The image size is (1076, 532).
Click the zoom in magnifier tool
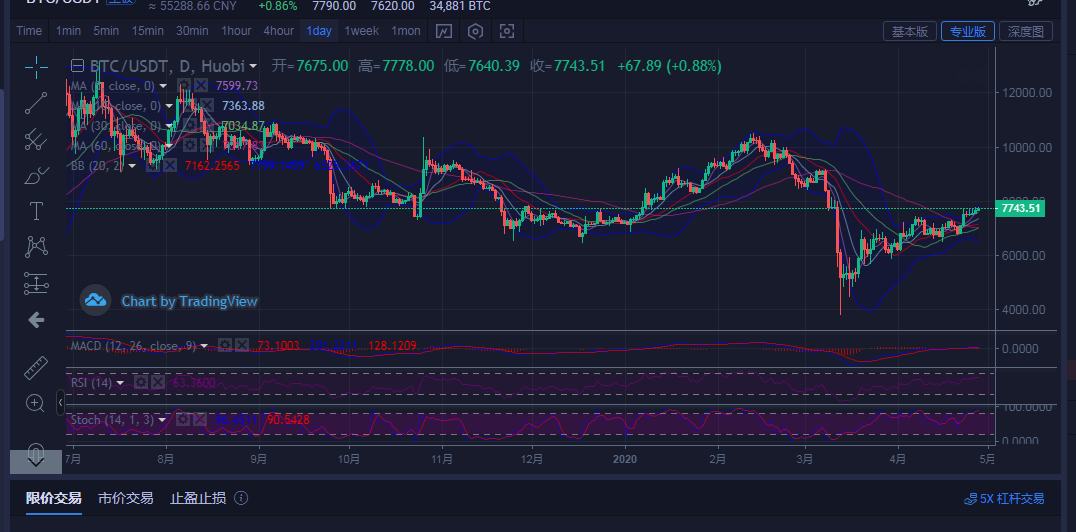coord(36,403)
